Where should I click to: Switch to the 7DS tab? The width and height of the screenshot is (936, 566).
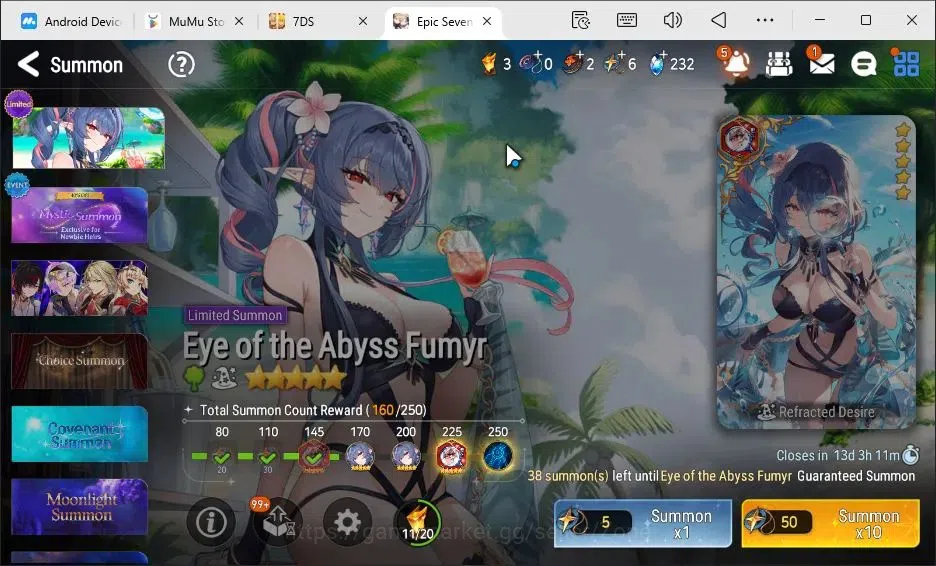pyautogui.click(x=303, y=21)
